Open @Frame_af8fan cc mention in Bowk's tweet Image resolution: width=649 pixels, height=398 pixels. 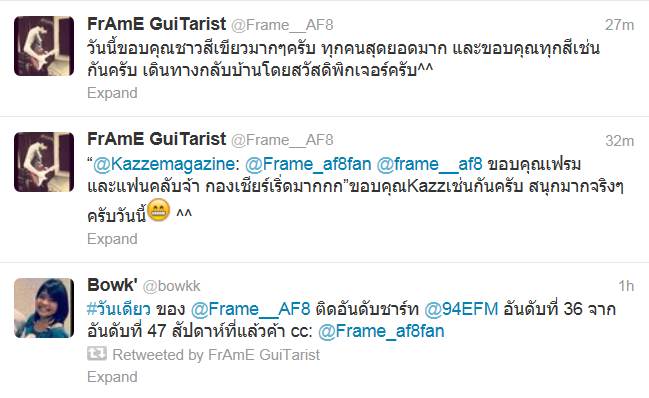point(381,331)
